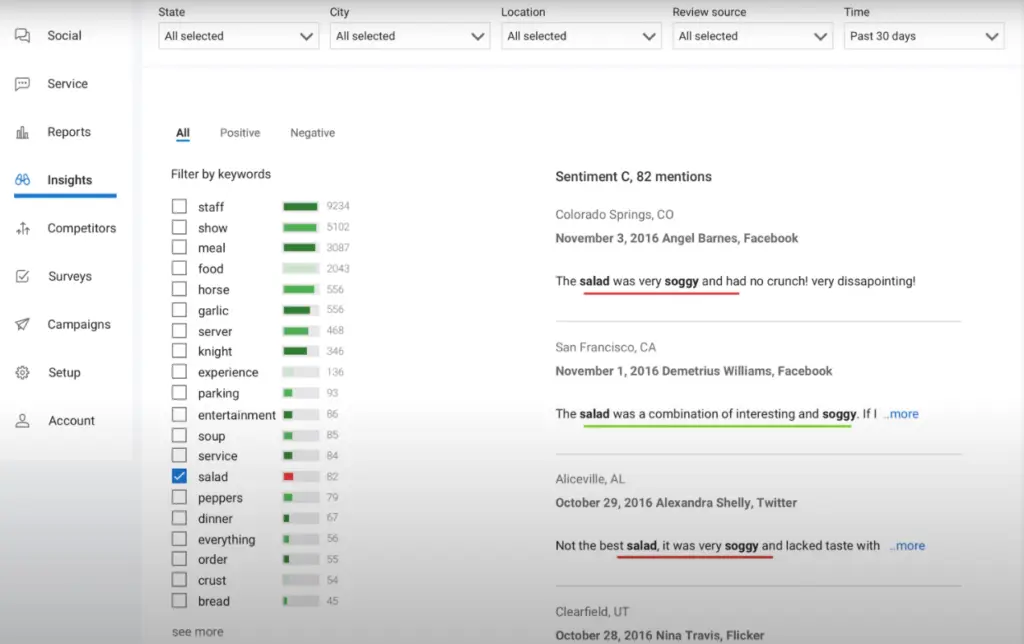Click the Surveys checkbox icon
Image resolution: width=1024 pixels, height=644 pixels.
click(22, 277)
